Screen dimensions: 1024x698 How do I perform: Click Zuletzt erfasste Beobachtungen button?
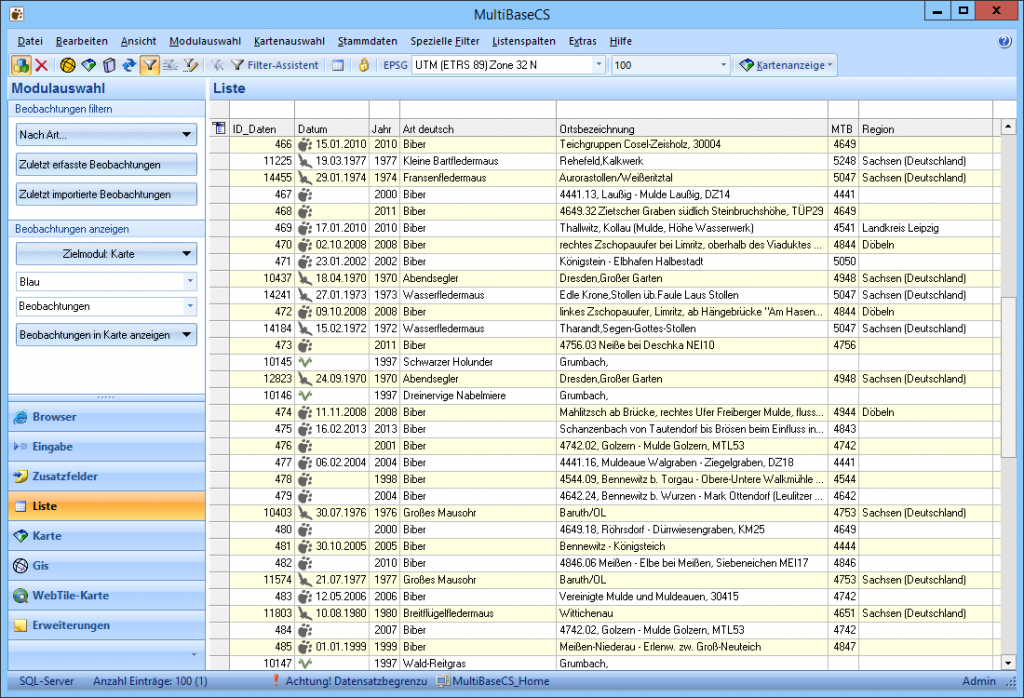click(x=106, y=165)
